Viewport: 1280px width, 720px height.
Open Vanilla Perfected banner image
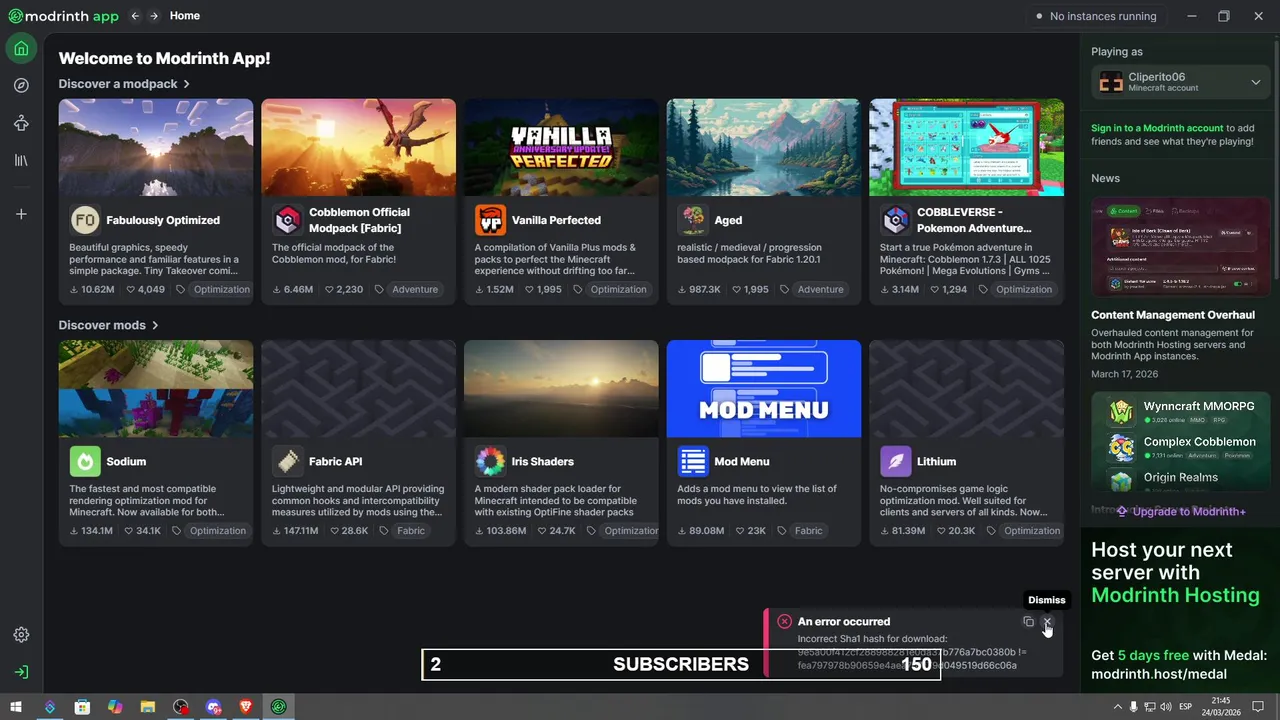561,147
